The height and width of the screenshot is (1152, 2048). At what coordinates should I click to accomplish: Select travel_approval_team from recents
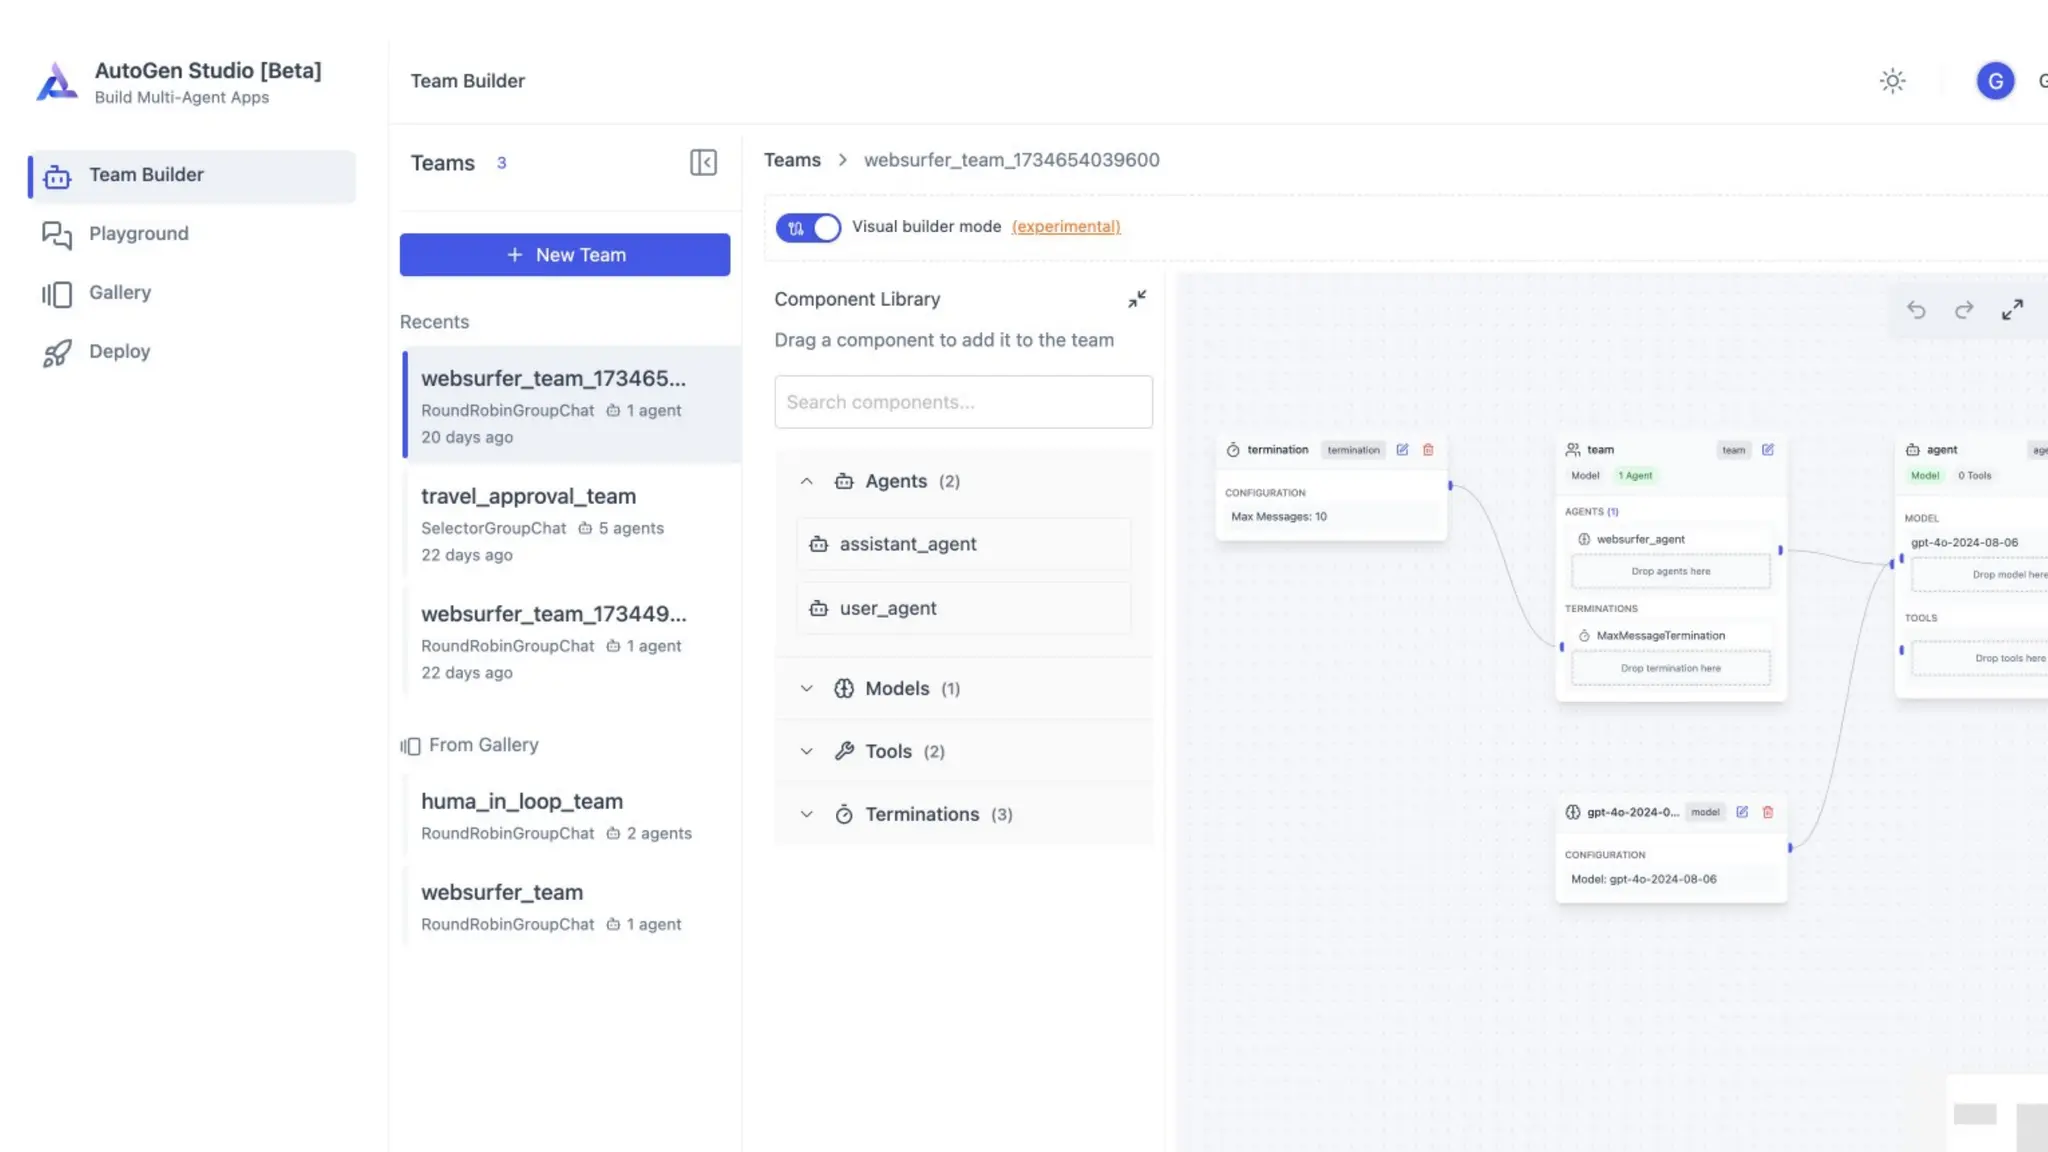coord(528,497)
